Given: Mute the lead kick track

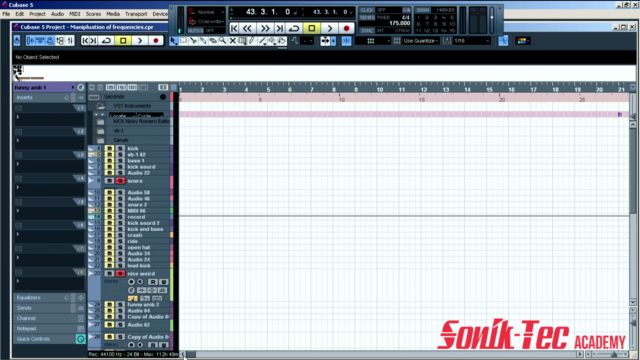Looking at the screenshot, I should [x=109, y=265].
